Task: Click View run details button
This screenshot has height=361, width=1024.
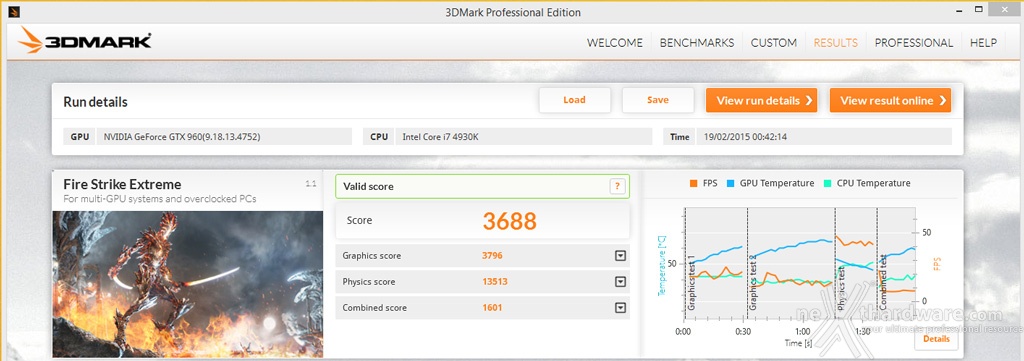Action: pyautogui.click(x=761, y=101)
